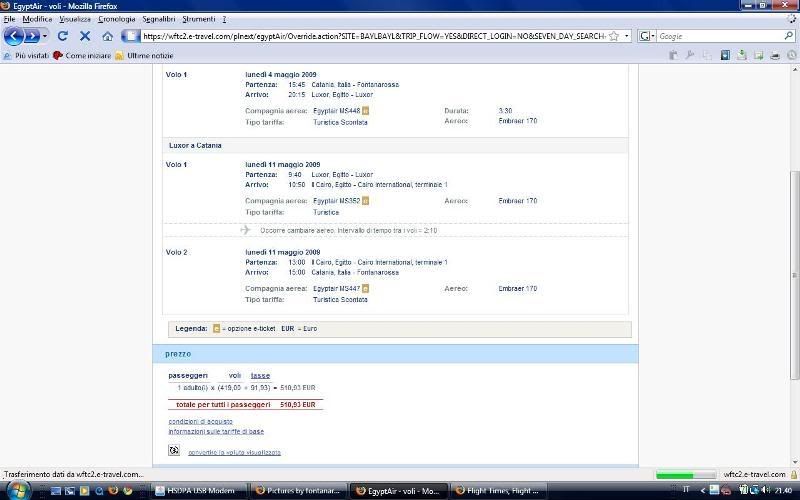Screen dimensions: 800x500
Task: Click the total price 510,93 EUR
Action: coord(297,405)
